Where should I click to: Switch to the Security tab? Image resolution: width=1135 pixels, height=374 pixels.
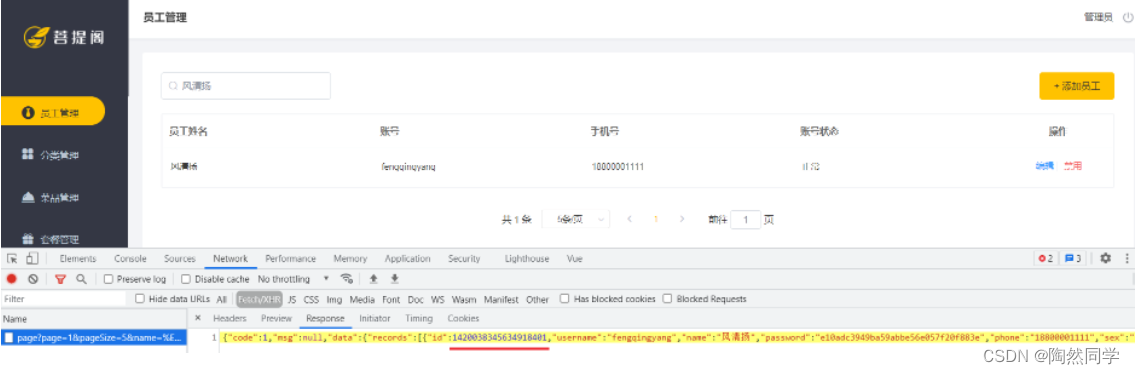pyautogui.click(x=464, y=258)
